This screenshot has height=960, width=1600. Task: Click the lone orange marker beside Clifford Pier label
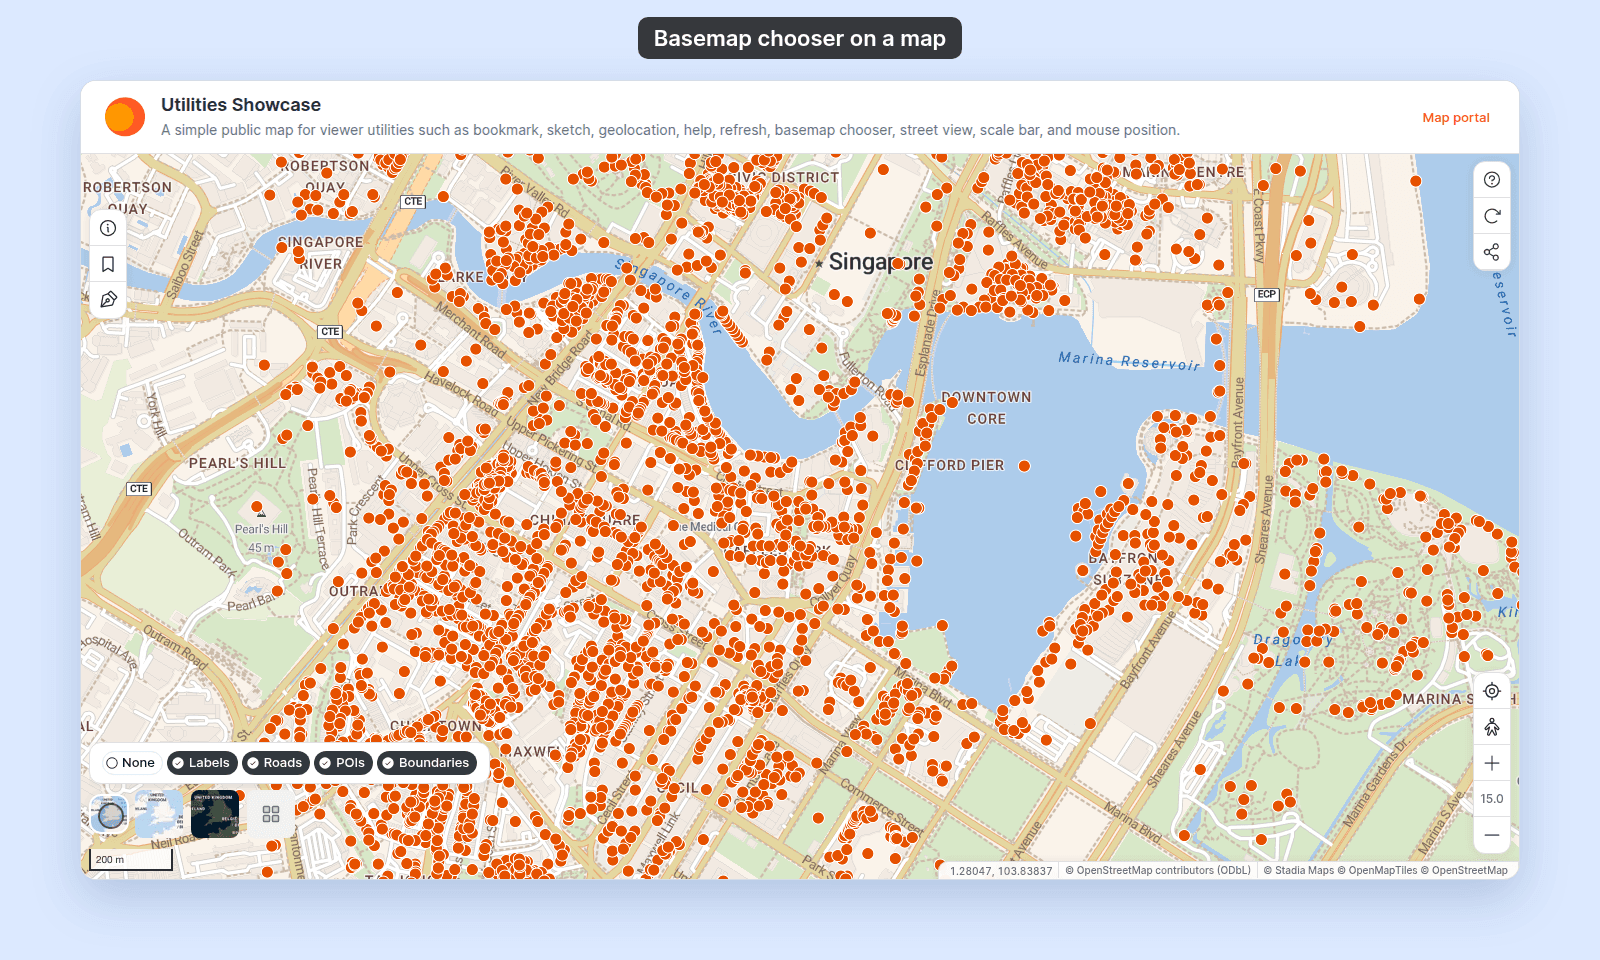tap(1024, 466)
